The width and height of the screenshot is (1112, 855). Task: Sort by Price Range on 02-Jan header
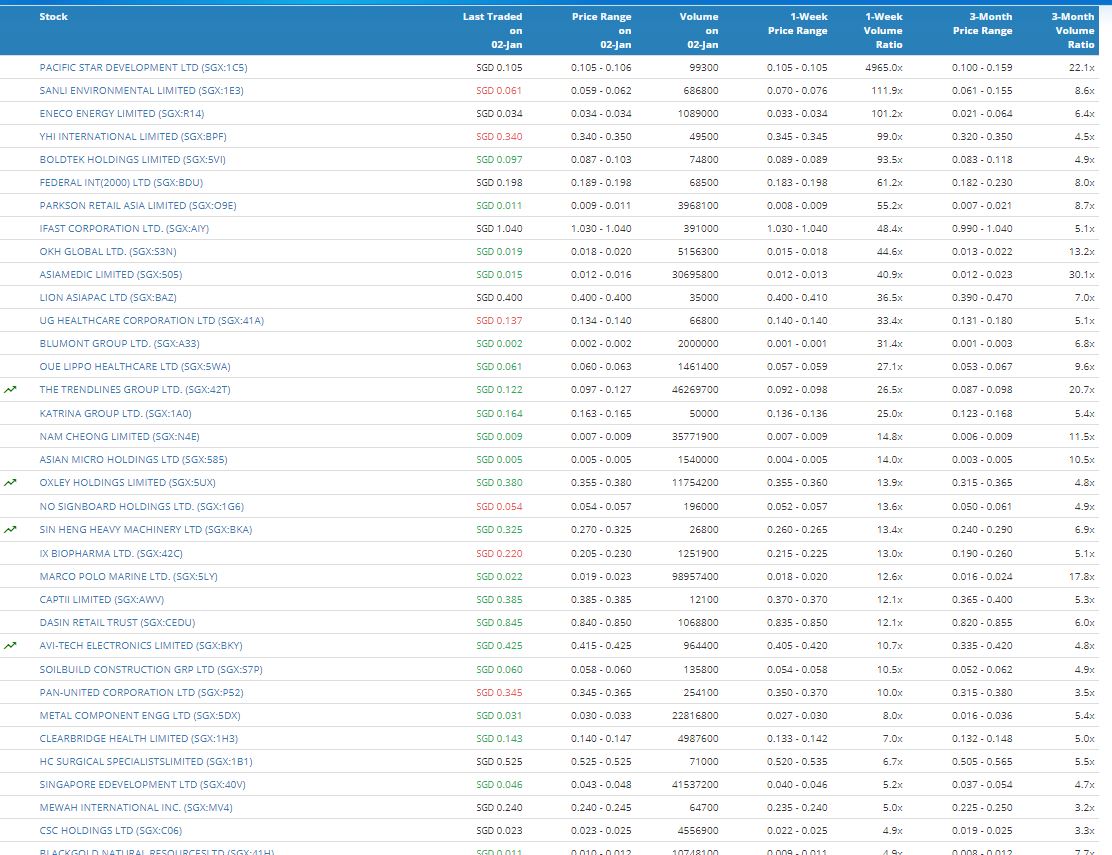[x=601, y=30]
